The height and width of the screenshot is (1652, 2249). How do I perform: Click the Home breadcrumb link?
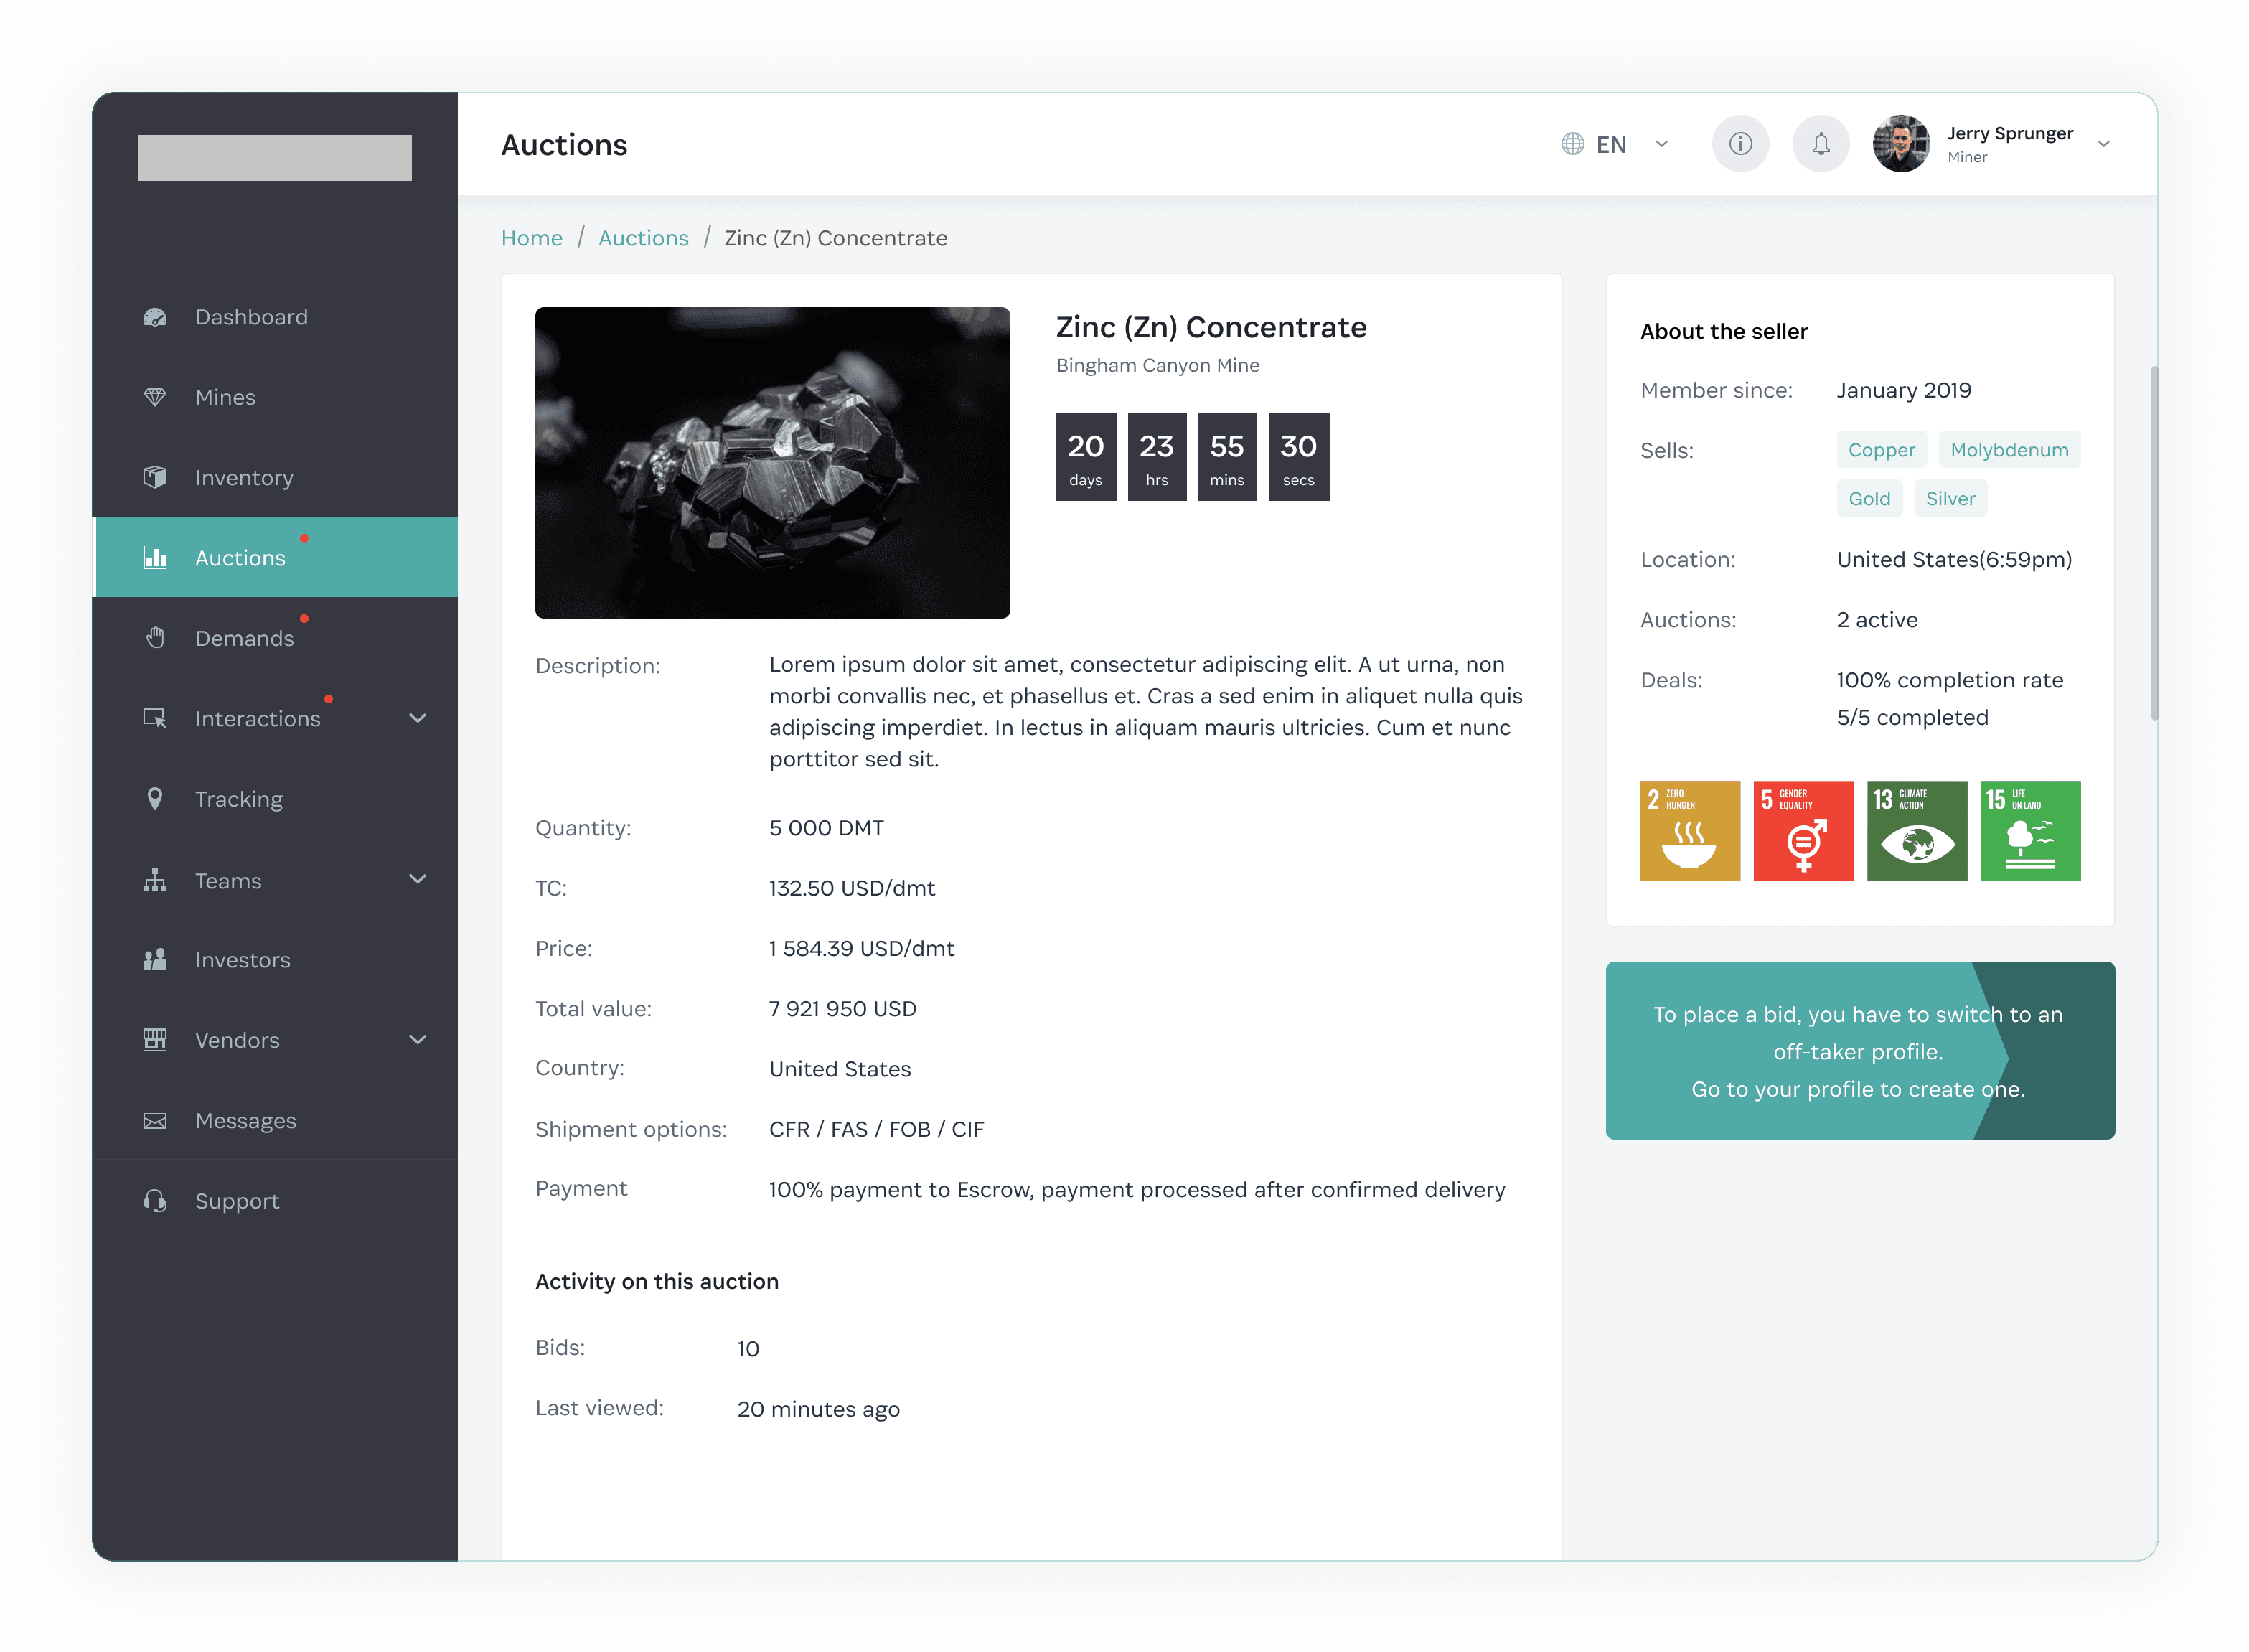coord(531,238)
